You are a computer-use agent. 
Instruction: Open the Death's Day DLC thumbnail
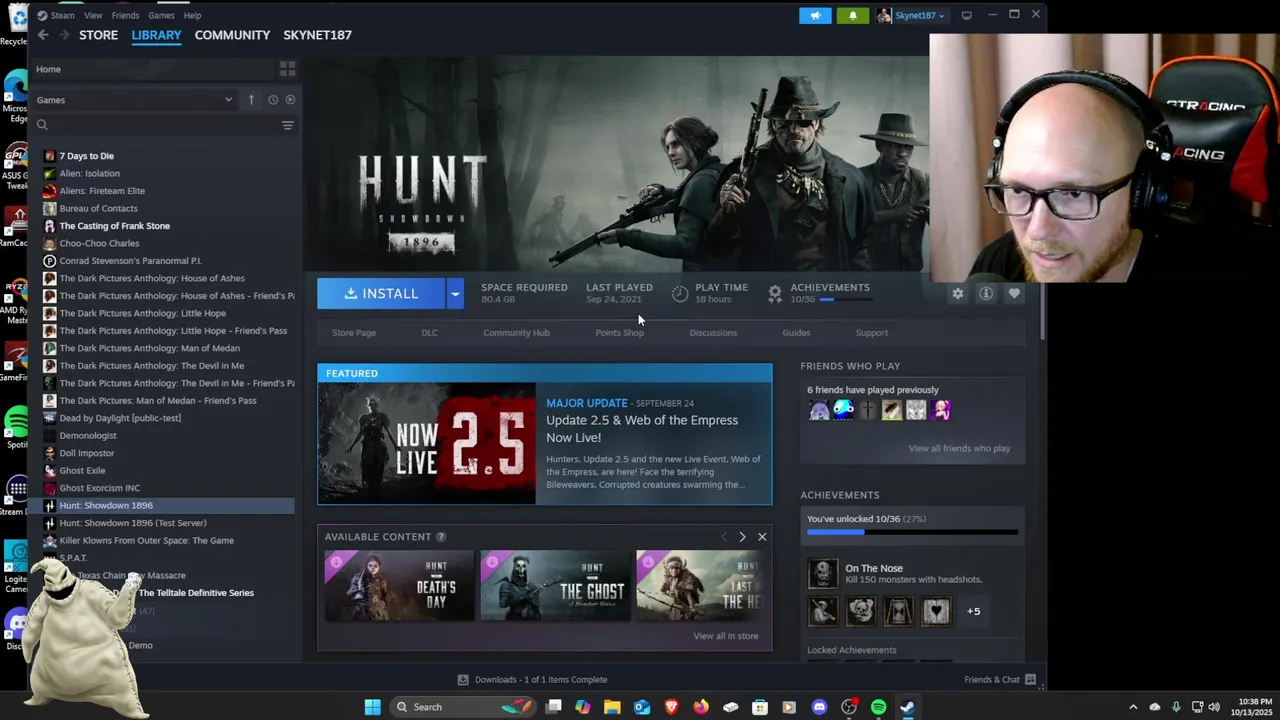coord(399,586)
